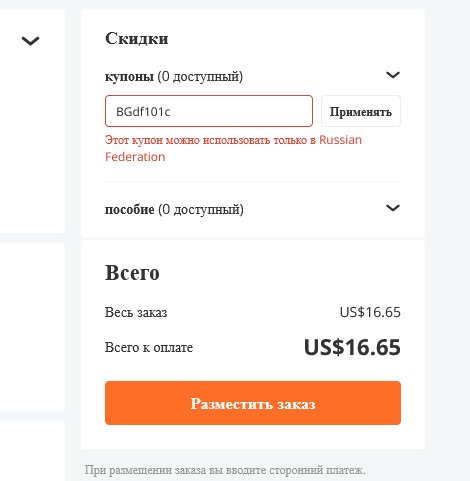This screenshot has width=470, height=481.
Task: Collapse the left panel chevron arrow
Action: click(x=30, y=41)
